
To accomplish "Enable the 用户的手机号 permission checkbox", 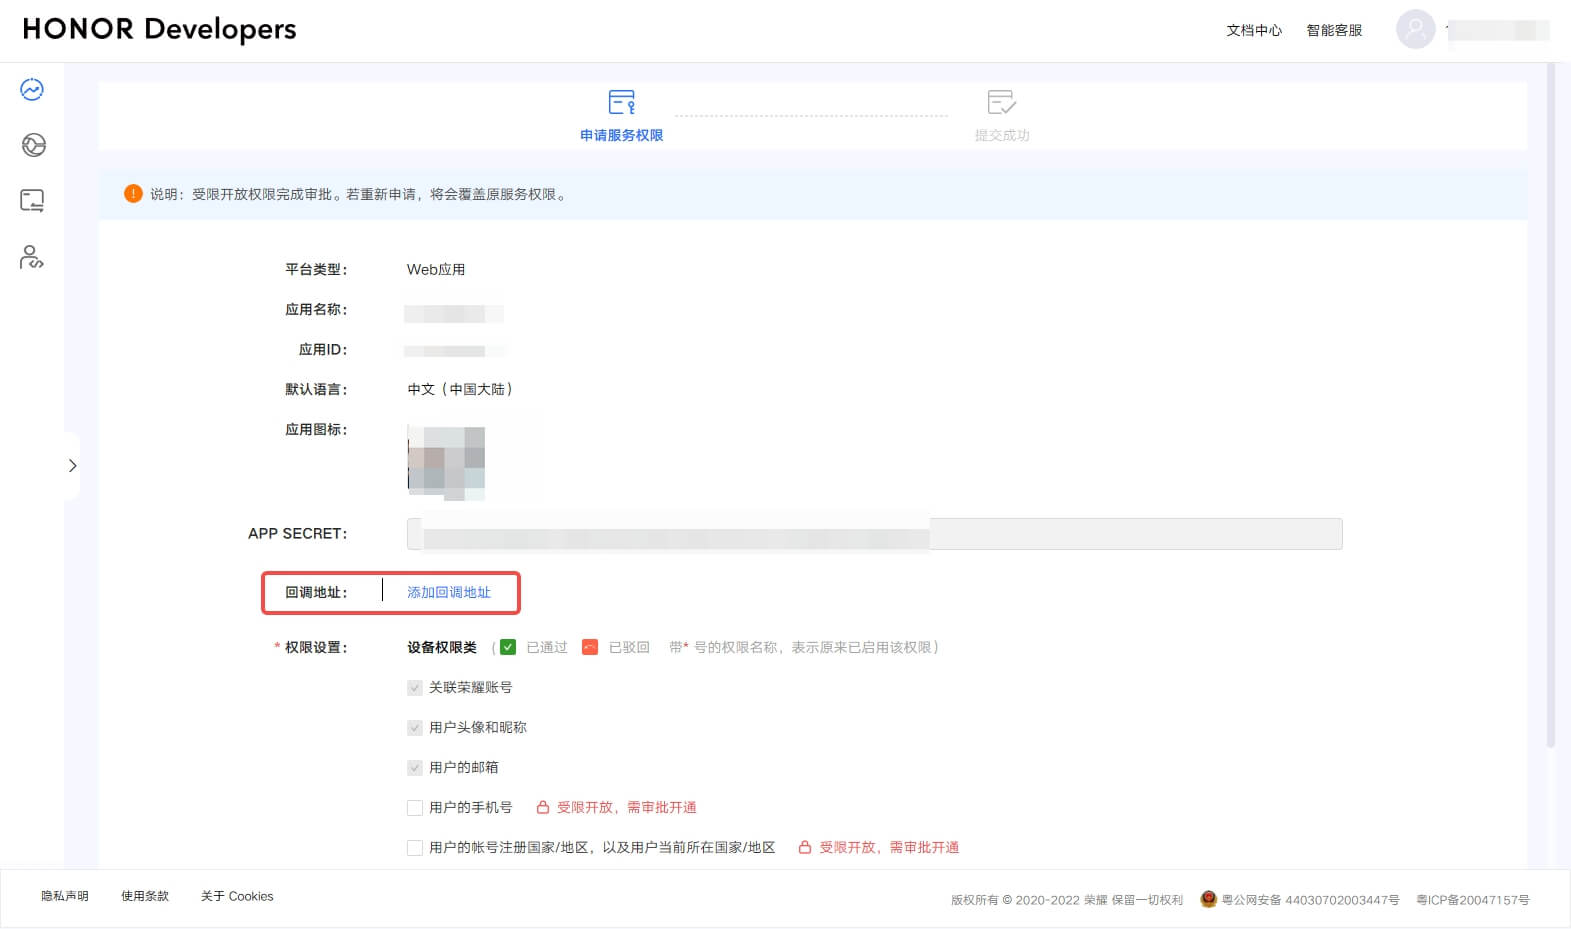I will tap(415, 808).
